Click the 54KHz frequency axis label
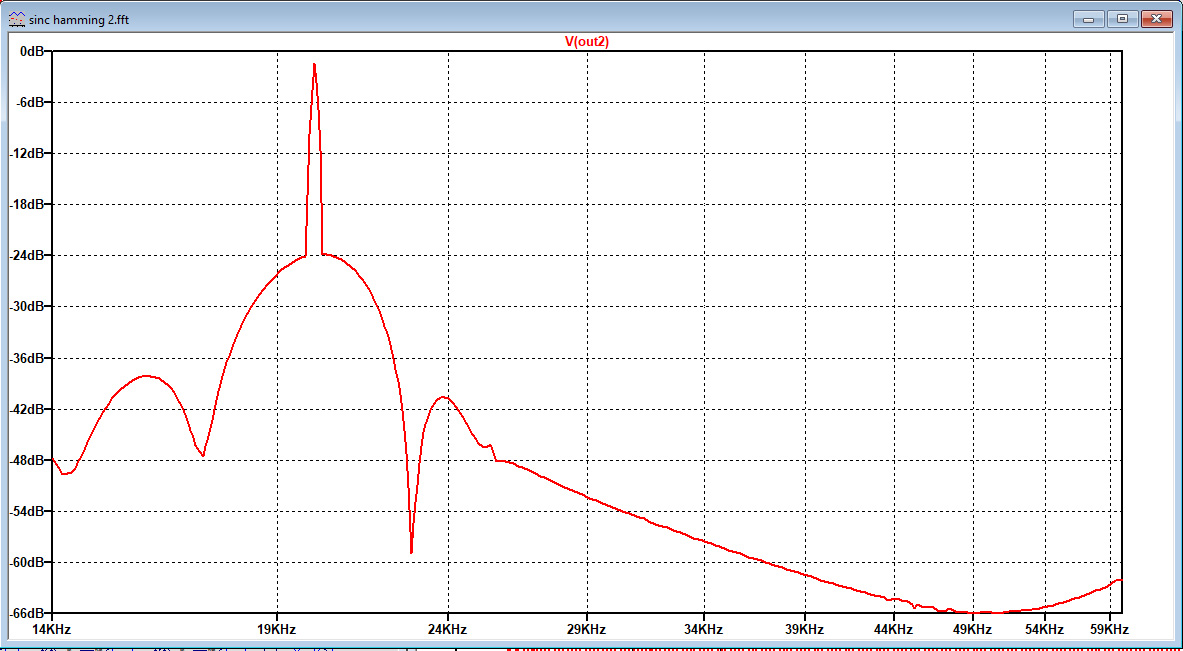1183x651 pixels. point(1044,629)
